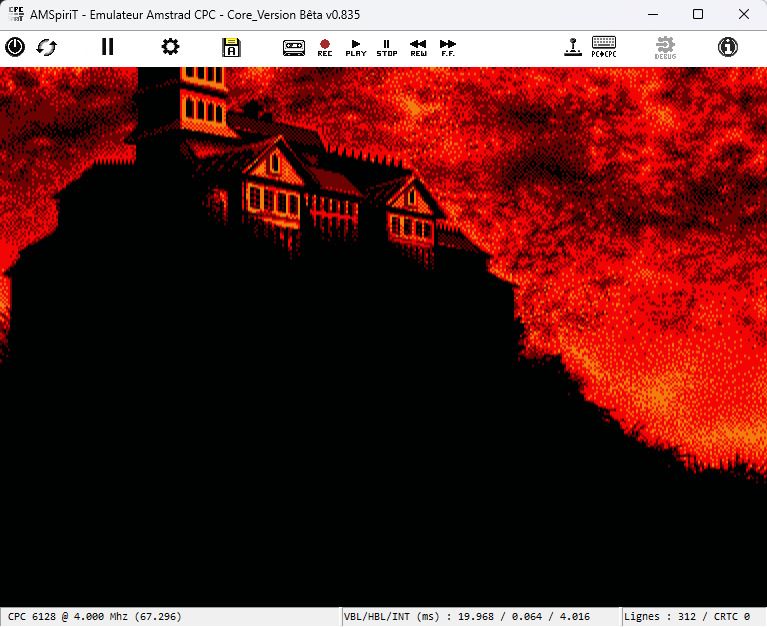Open the DEBUG tools icon
The width and height of the screenshot is (767, 627).
[665, 47]
